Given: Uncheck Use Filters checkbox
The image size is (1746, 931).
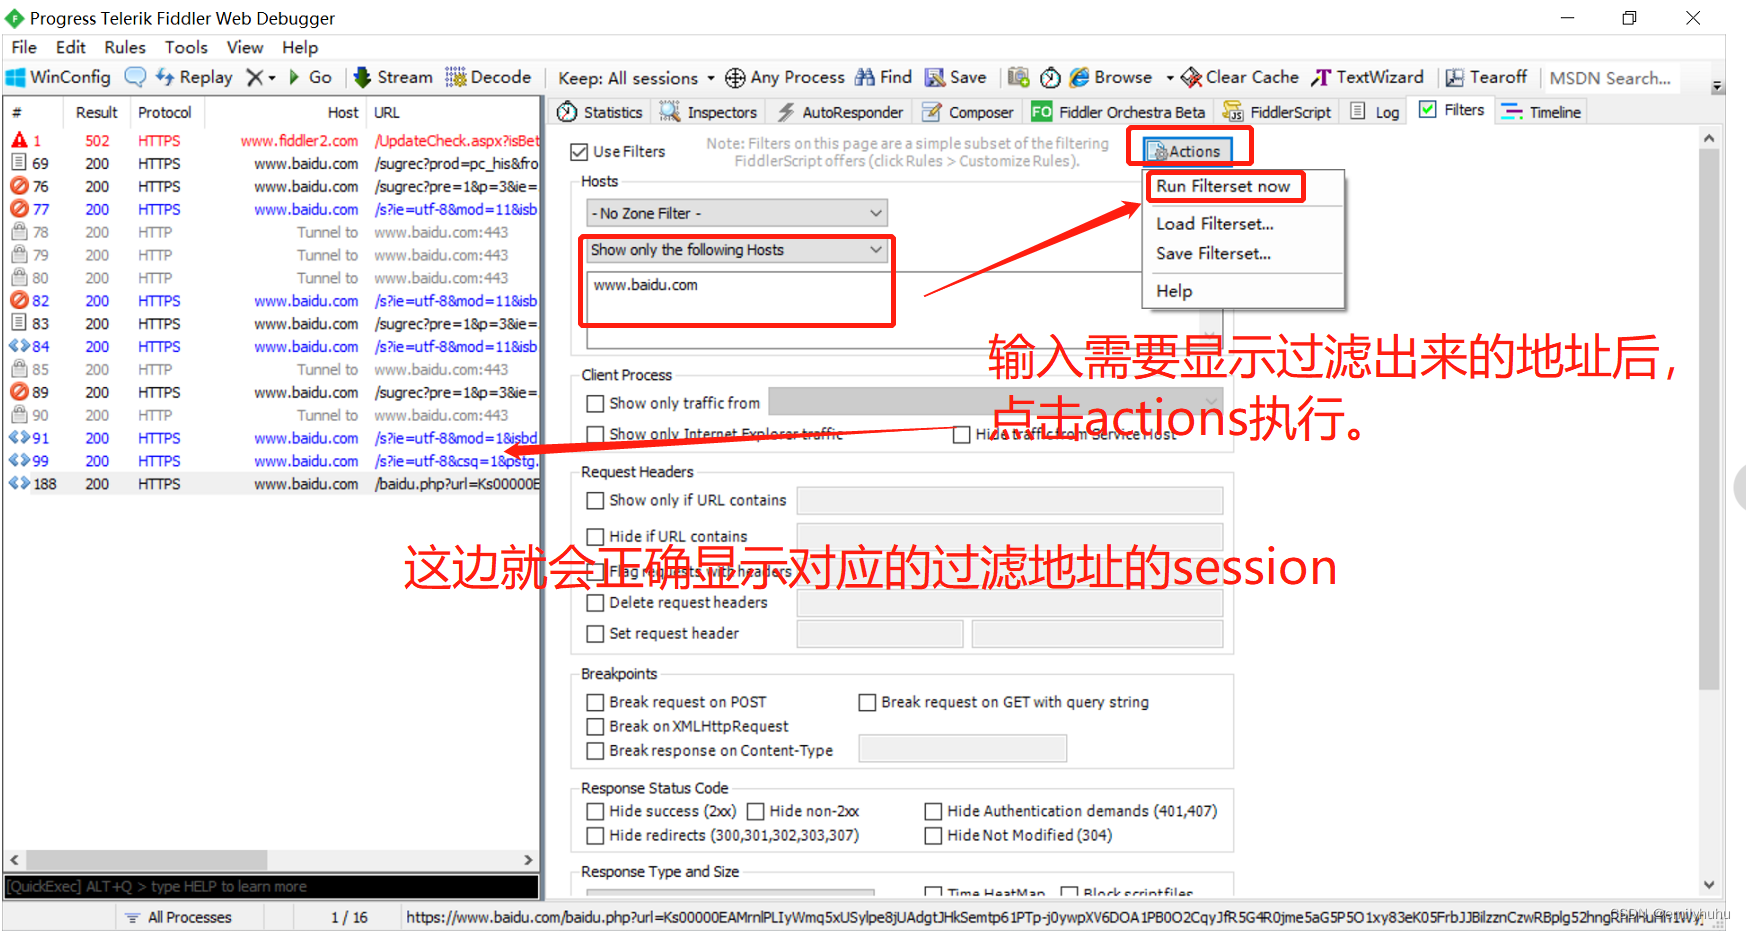Looking at the screenshot, I should point(578,152).
